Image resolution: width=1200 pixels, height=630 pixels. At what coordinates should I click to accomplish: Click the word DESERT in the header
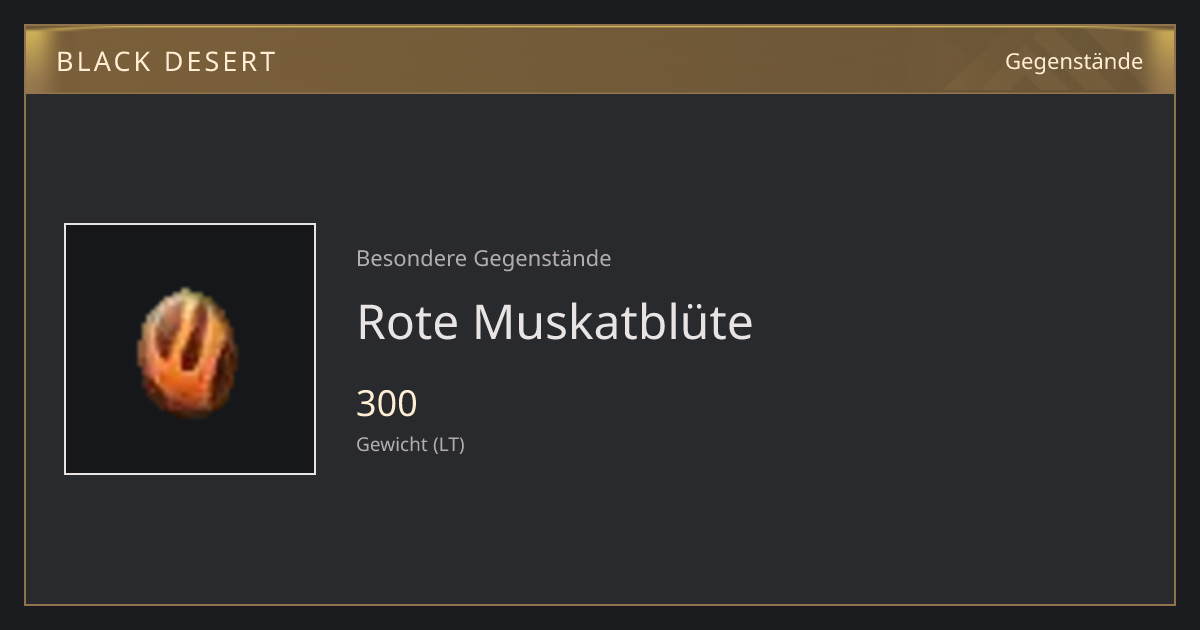[x=220, y=62]
